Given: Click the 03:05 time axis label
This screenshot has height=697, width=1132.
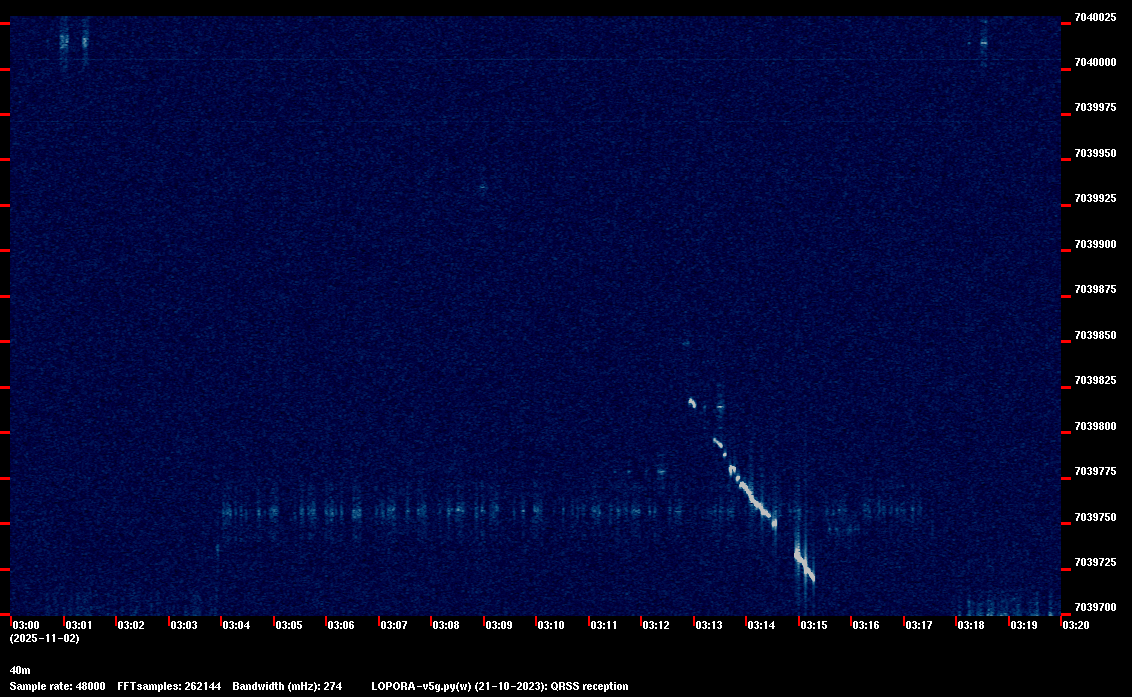Looking at the screenshot, I should 289,625.
